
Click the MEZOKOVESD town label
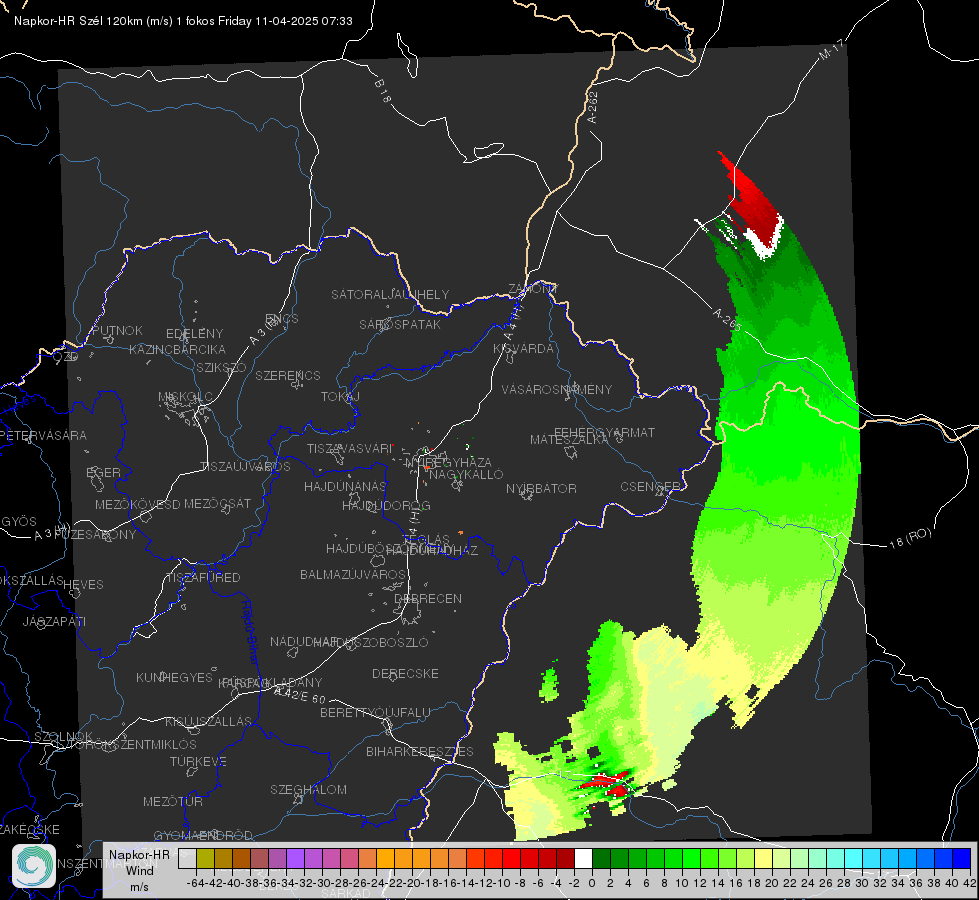tap(137, 505)
